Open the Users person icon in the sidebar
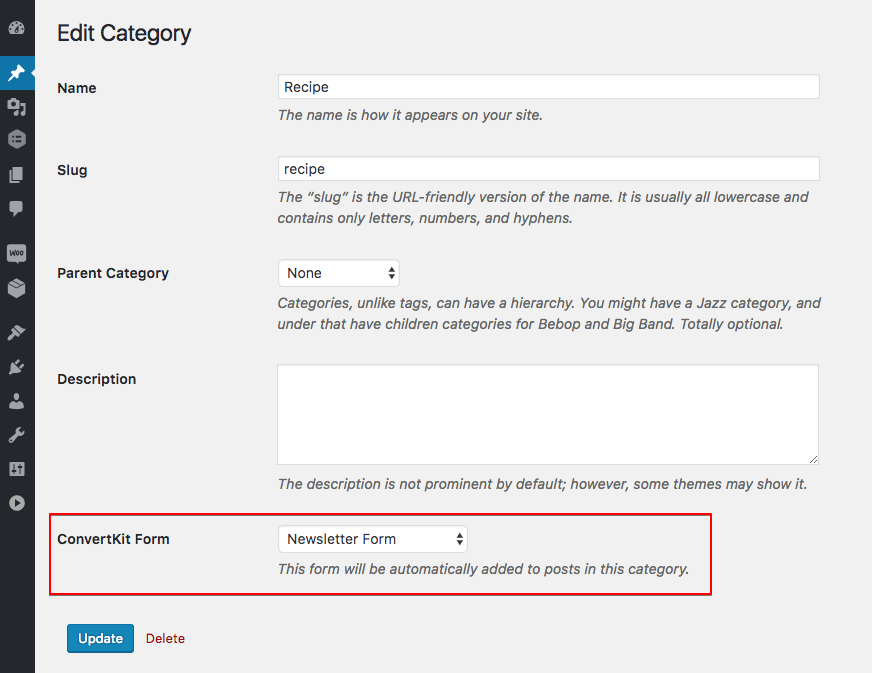872x673 pixels. (16, 400)
